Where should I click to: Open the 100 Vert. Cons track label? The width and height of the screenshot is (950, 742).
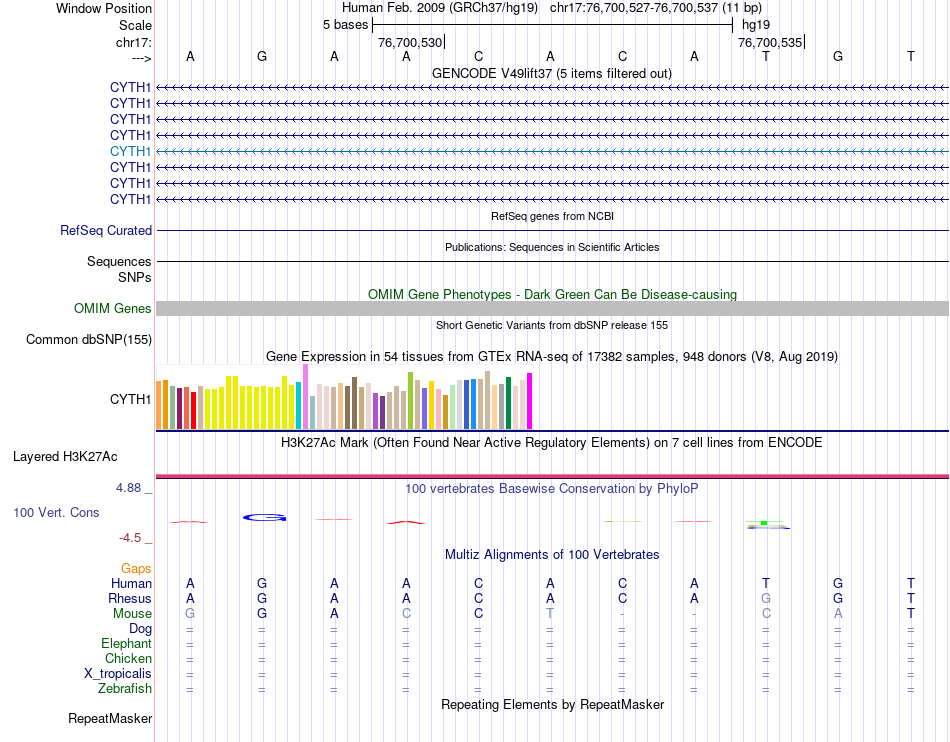coord(56,512)
